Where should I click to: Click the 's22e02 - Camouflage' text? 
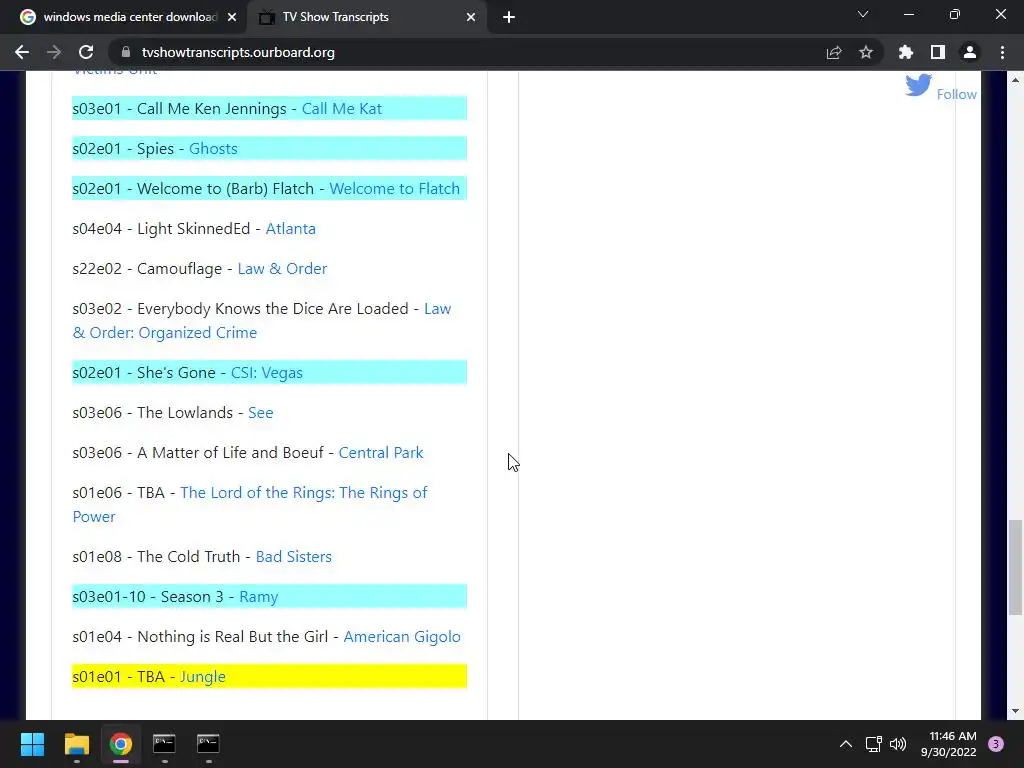(x=148, y=268)
